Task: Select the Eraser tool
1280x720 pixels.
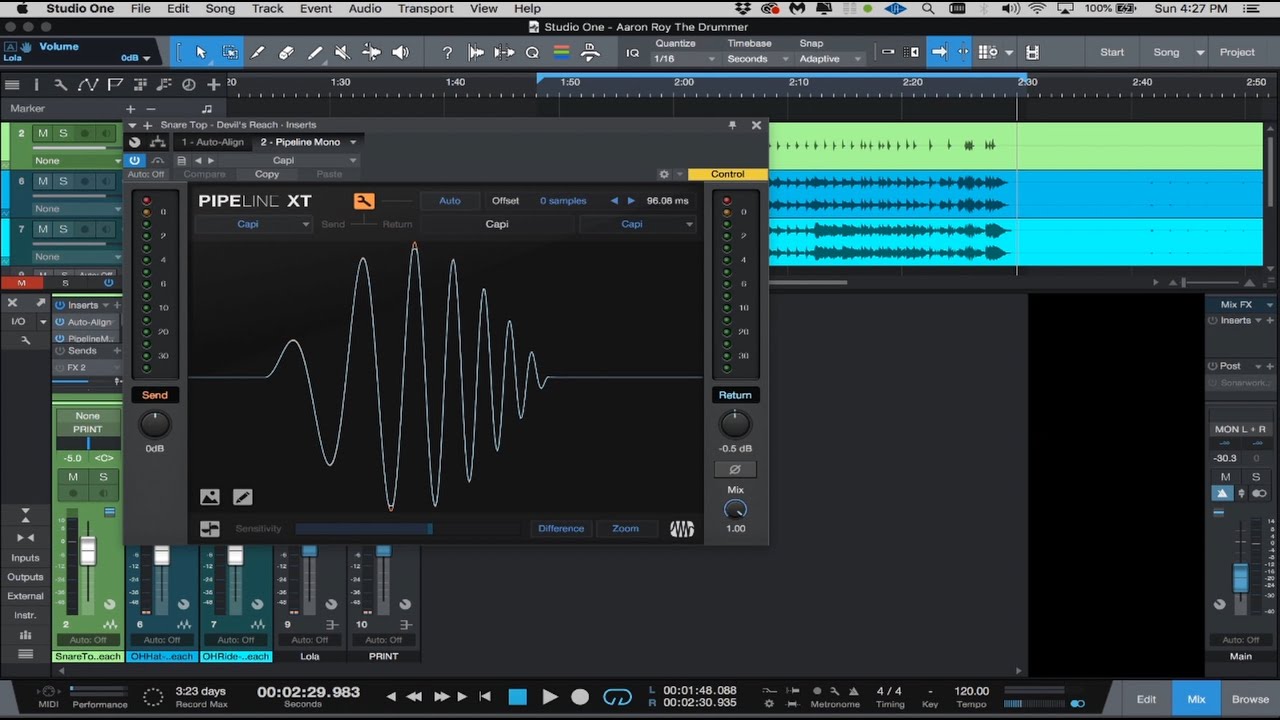Action: (x=286, y=52)
